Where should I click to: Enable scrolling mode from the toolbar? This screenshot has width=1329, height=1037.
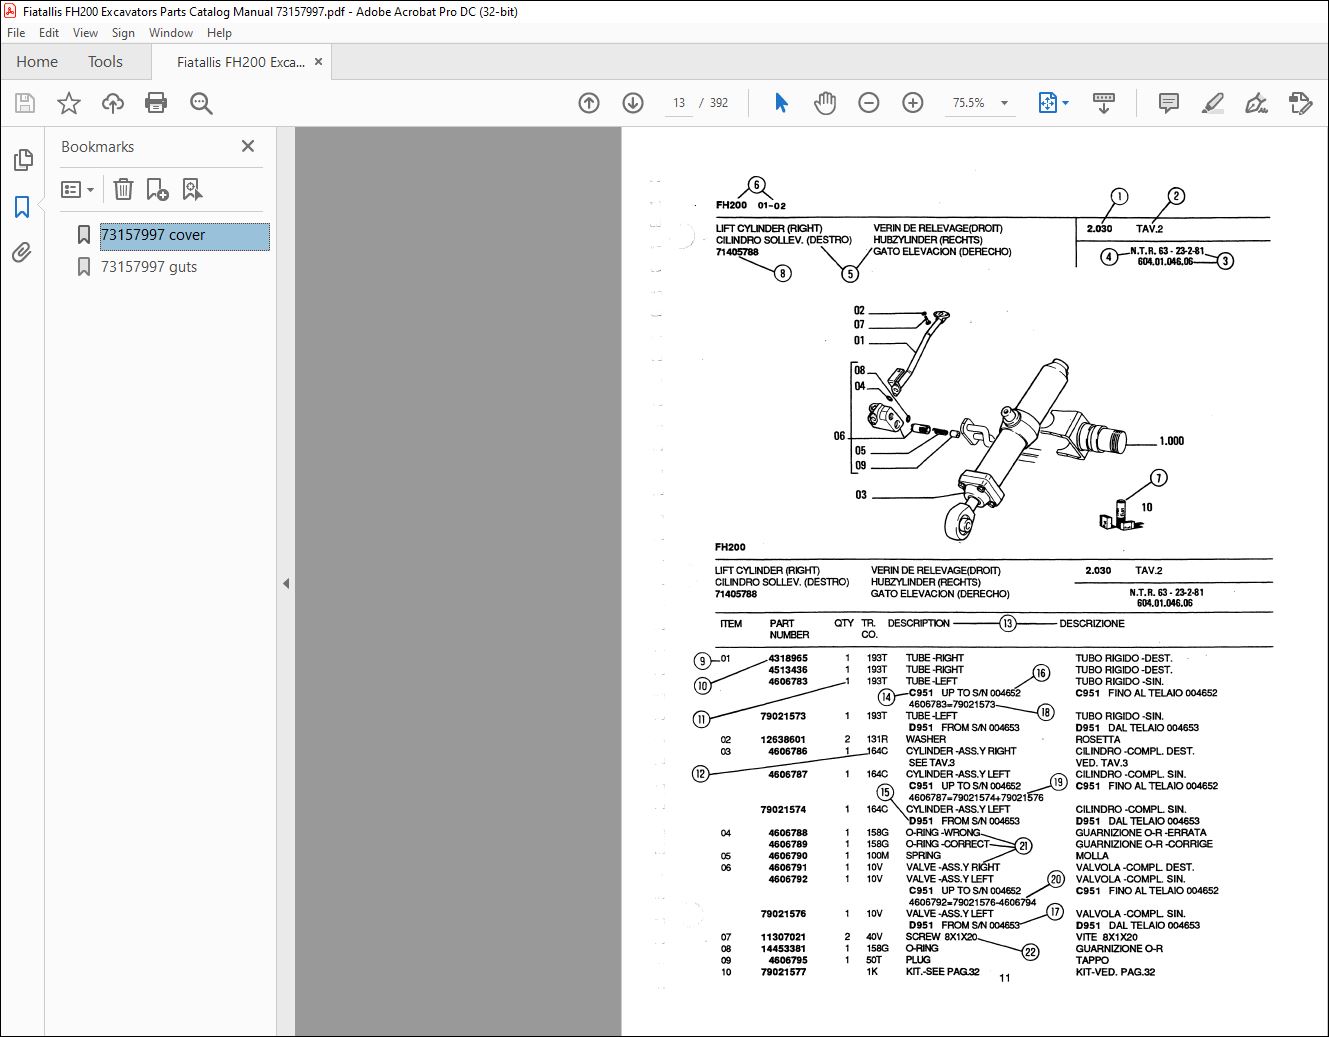1104,103
